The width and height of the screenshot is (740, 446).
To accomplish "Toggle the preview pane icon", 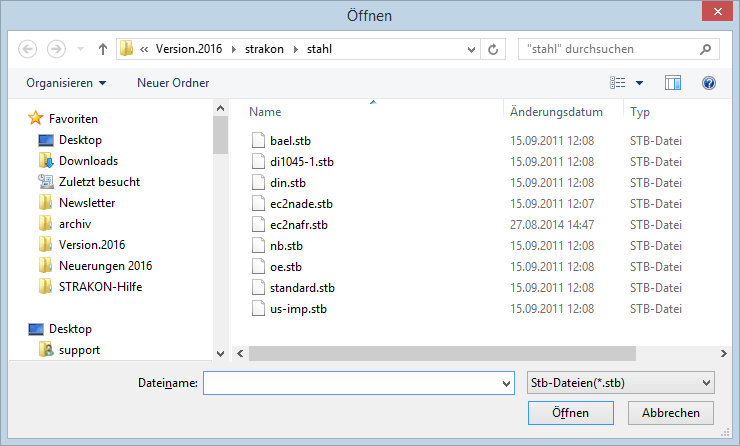I will [x=673, y=83].
